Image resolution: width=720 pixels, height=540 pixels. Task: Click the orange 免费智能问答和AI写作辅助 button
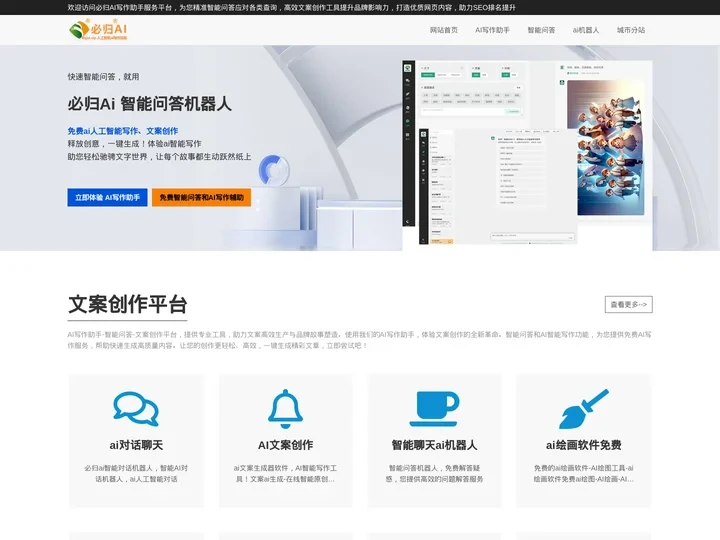tap(201, 197)
